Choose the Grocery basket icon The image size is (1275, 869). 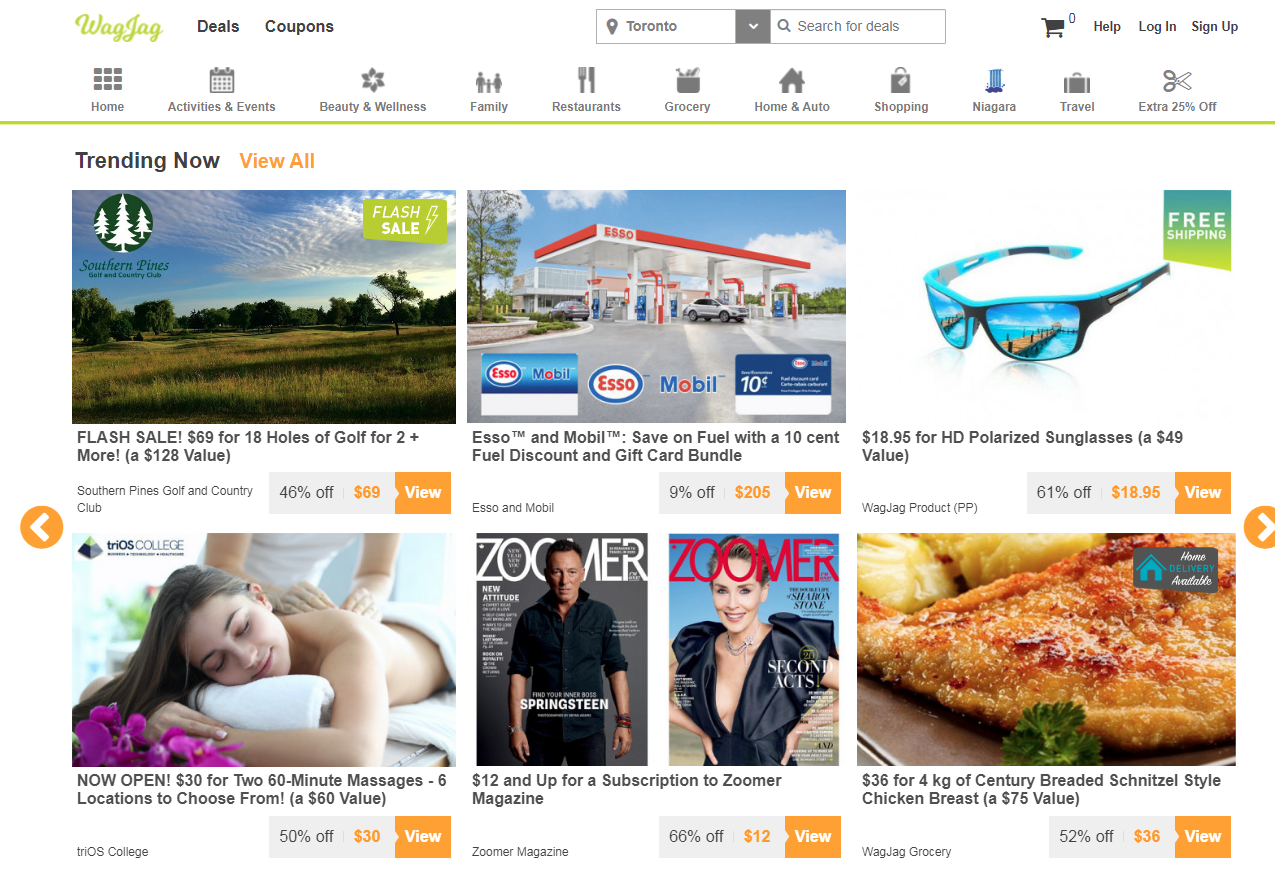687,81
